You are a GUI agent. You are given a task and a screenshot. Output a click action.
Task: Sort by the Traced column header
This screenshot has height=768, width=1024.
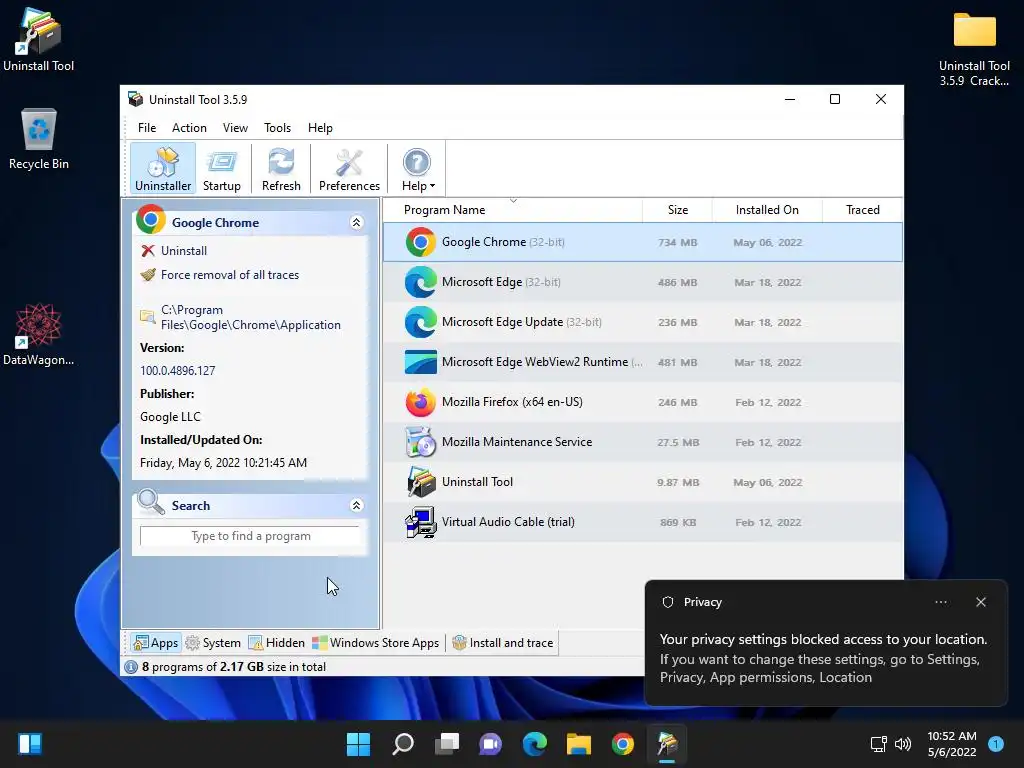pos(863,210)
